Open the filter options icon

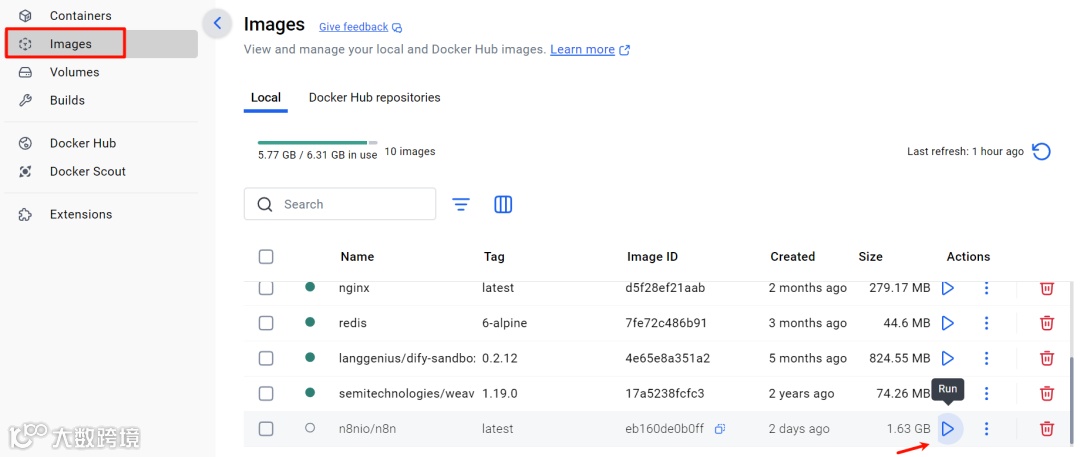[x=461, y=204]
